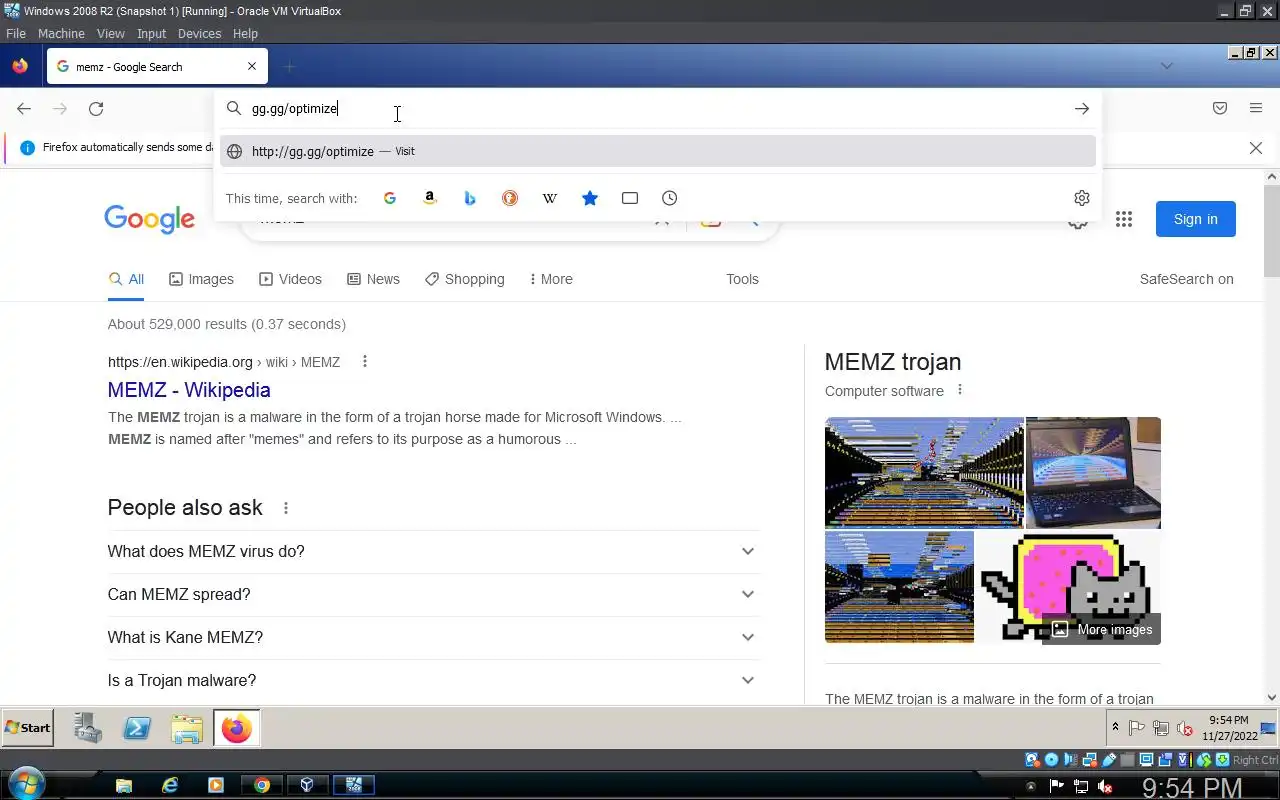Image resolution: width=1280 pixels, height=800 pixels.
Task: Reload the current page
Action: 96,108
